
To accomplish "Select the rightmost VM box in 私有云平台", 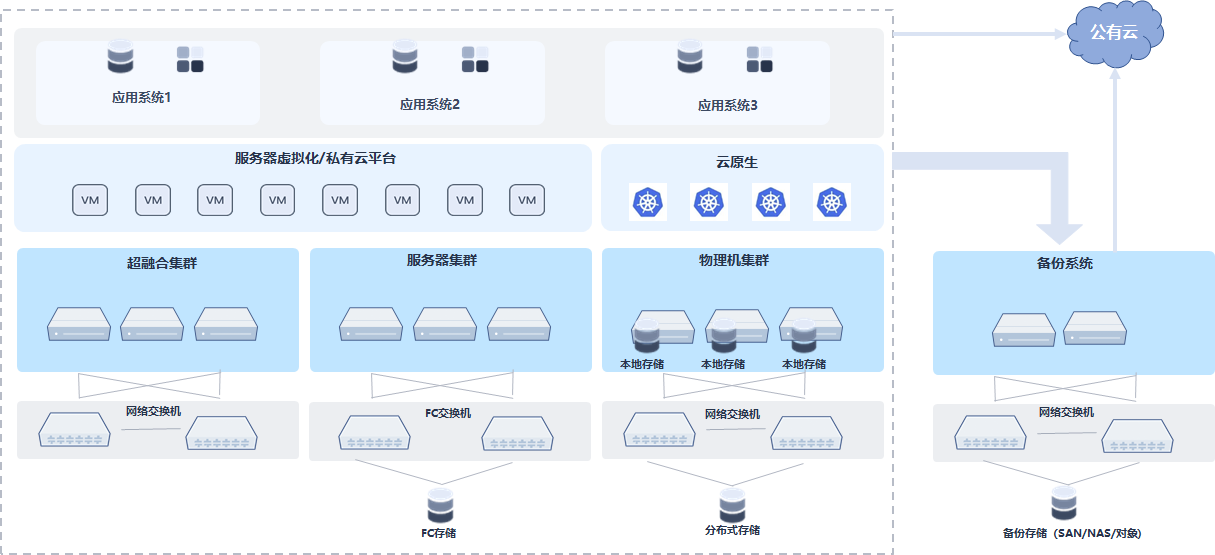I will [x=527, y=200].
